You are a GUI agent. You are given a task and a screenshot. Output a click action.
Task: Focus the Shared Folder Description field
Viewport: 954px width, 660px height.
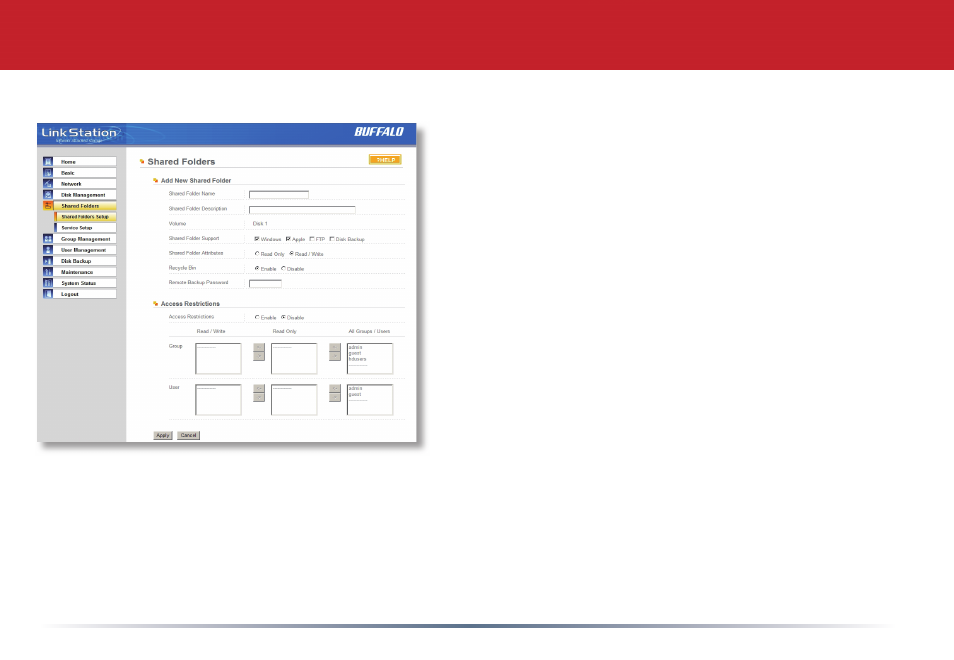tap(302, 210)
